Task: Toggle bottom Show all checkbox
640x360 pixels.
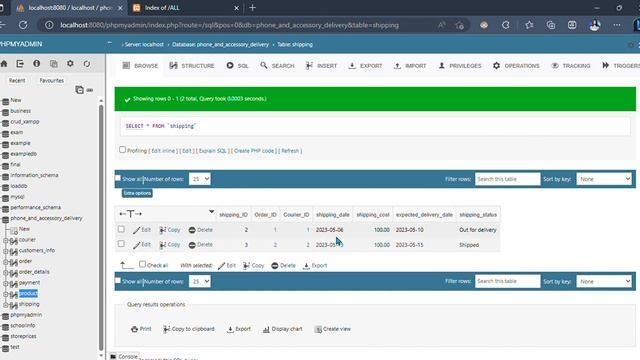Action: [118, 280]
